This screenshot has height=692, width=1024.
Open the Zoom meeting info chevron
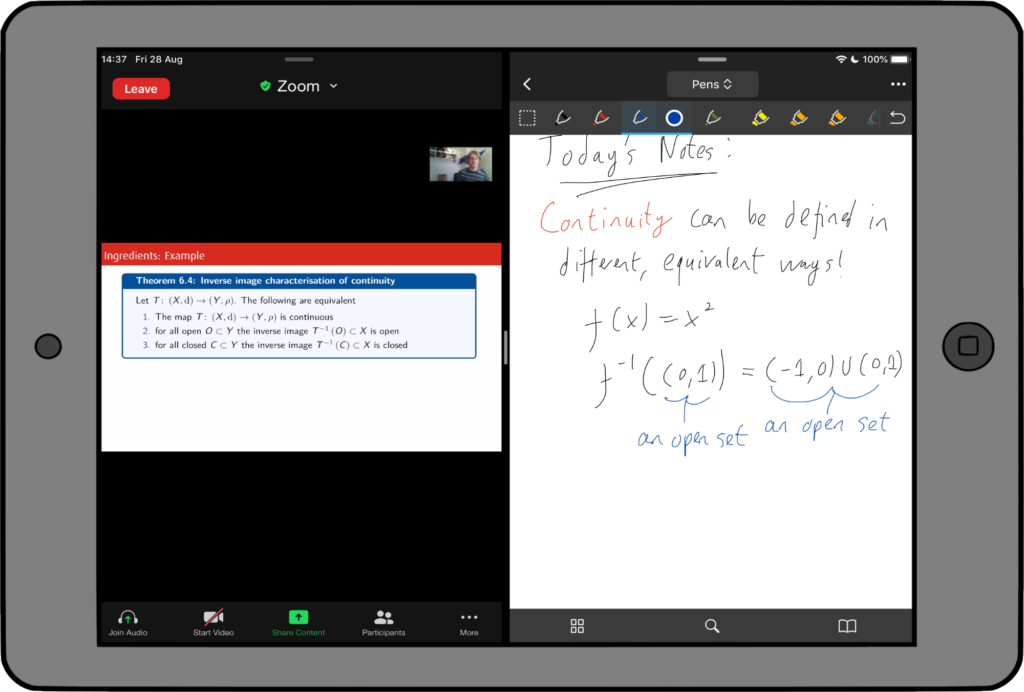334,87
